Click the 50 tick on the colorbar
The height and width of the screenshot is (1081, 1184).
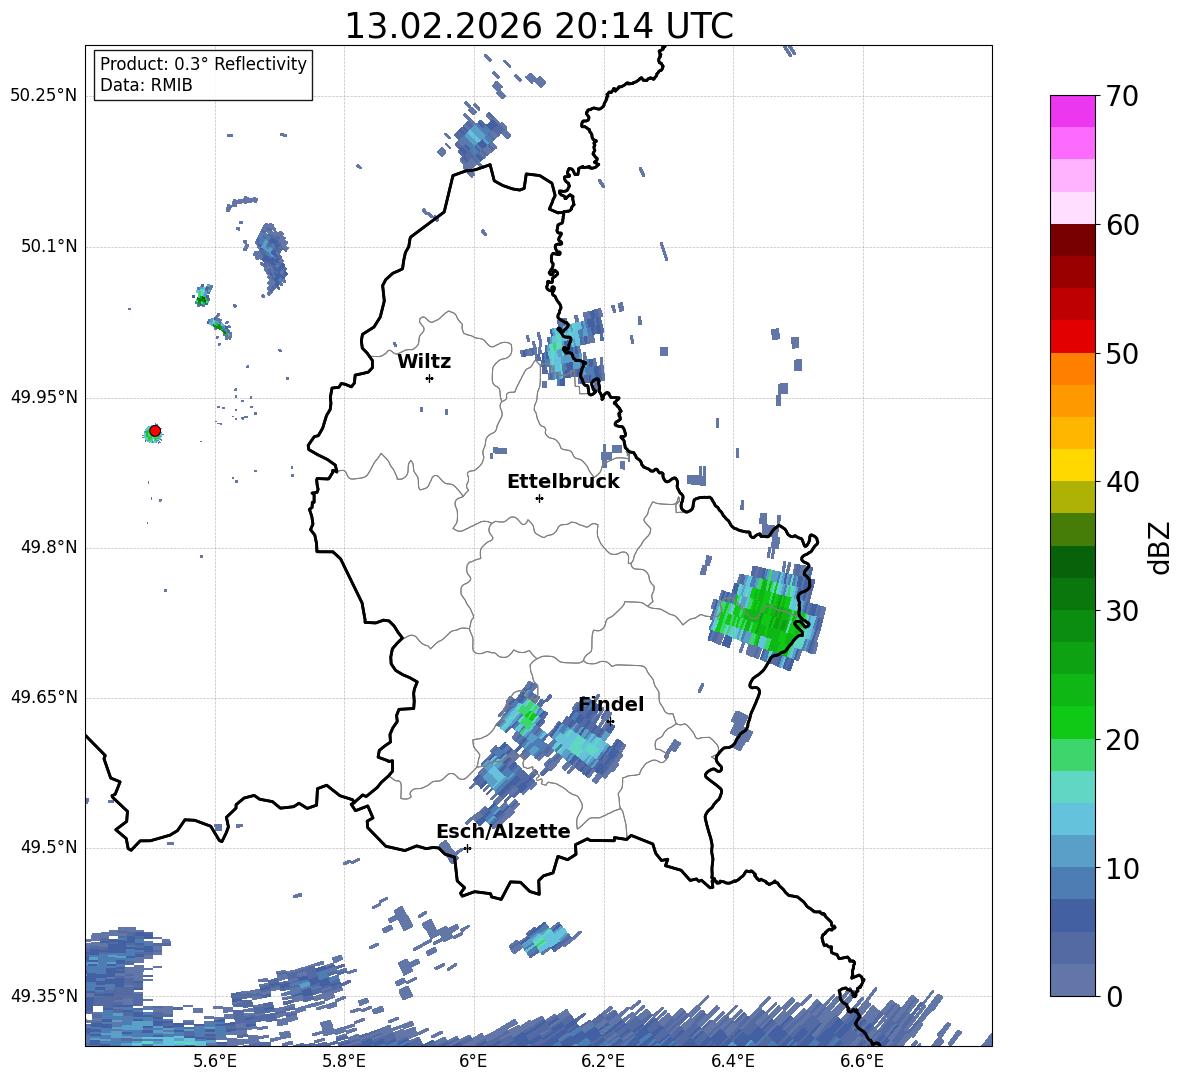(x=1121, y=354)
